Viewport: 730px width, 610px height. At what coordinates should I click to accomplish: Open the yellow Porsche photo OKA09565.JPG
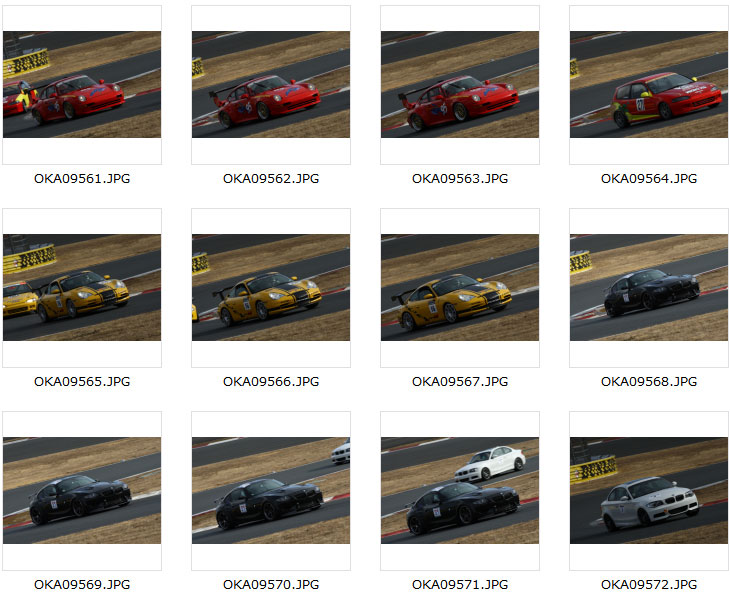click(x=82, y=287)
